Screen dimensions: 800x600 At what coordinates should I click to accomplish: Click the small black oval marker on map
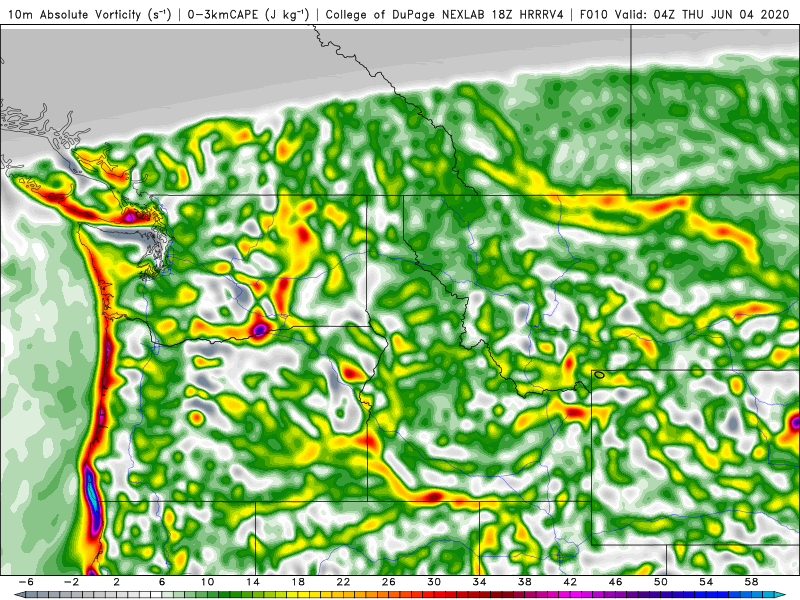click(x=599, y=375)
